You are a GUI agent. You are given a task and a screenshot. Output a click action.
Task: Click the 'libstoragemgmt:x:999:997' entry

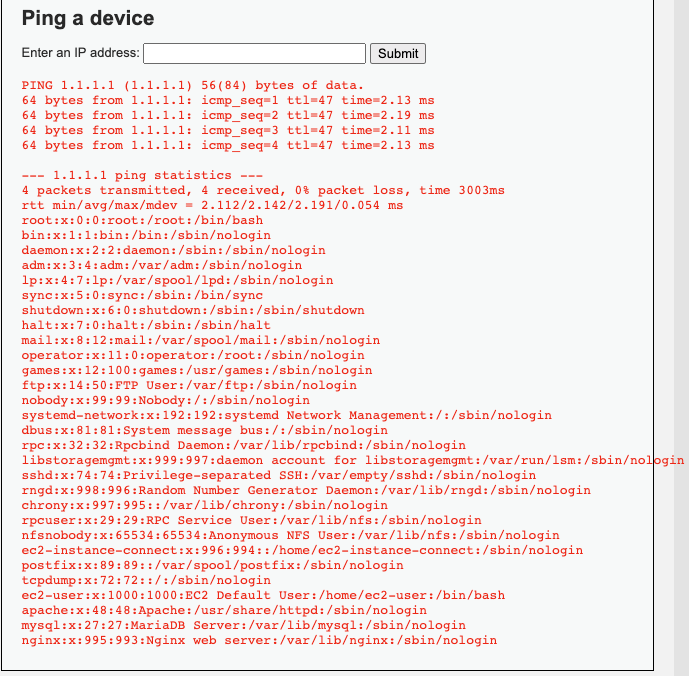(x=353, y=459)
